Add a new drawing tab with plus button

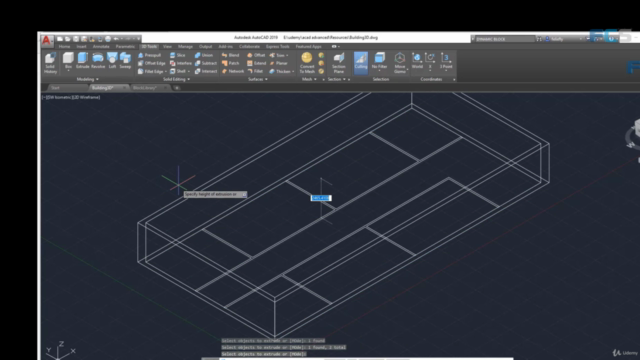(177, 88)
